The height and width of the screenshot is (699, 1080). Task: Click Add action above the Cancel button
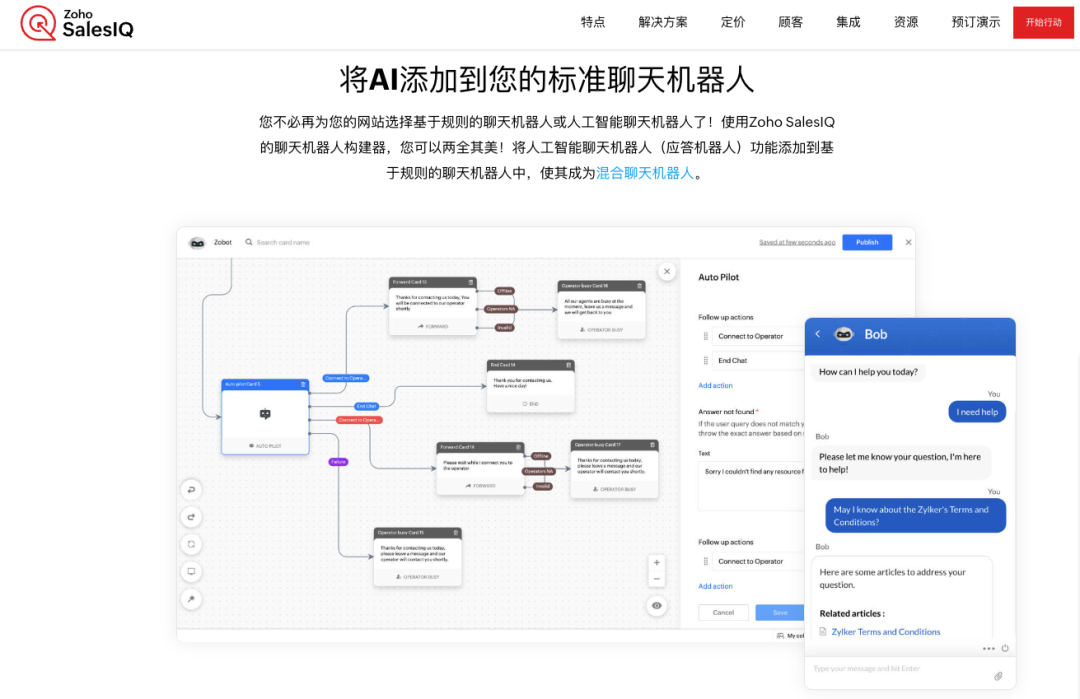click(716, 586)
